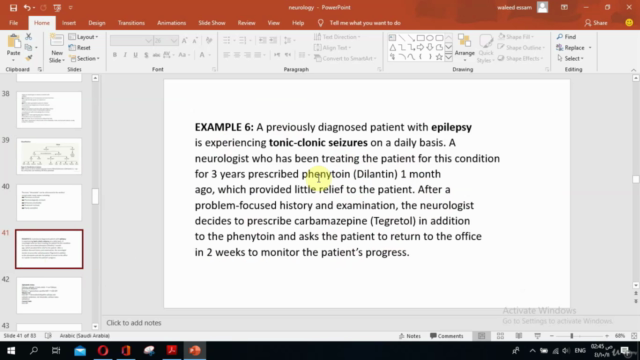Collapse the ribbon with the chevron
This screenshot has width=640, height=360.
(633, 70)
